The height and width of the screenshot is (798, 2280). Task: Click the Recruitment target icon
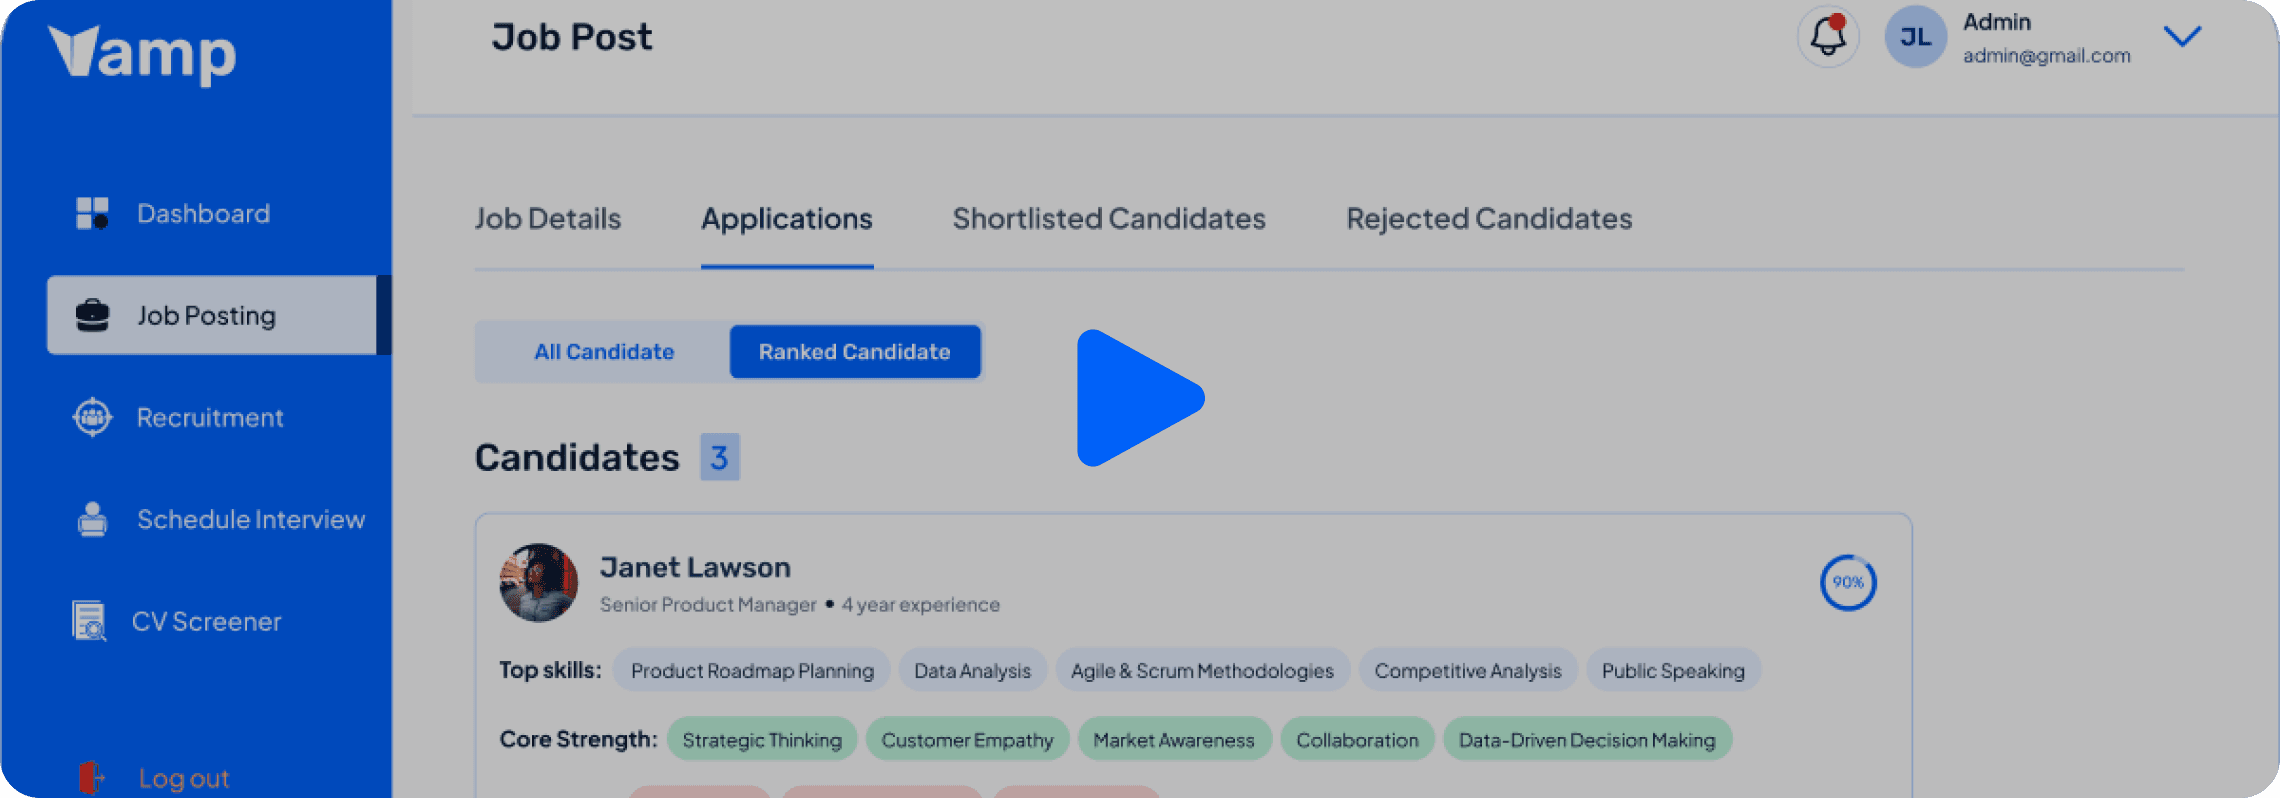tap(92, 417)
